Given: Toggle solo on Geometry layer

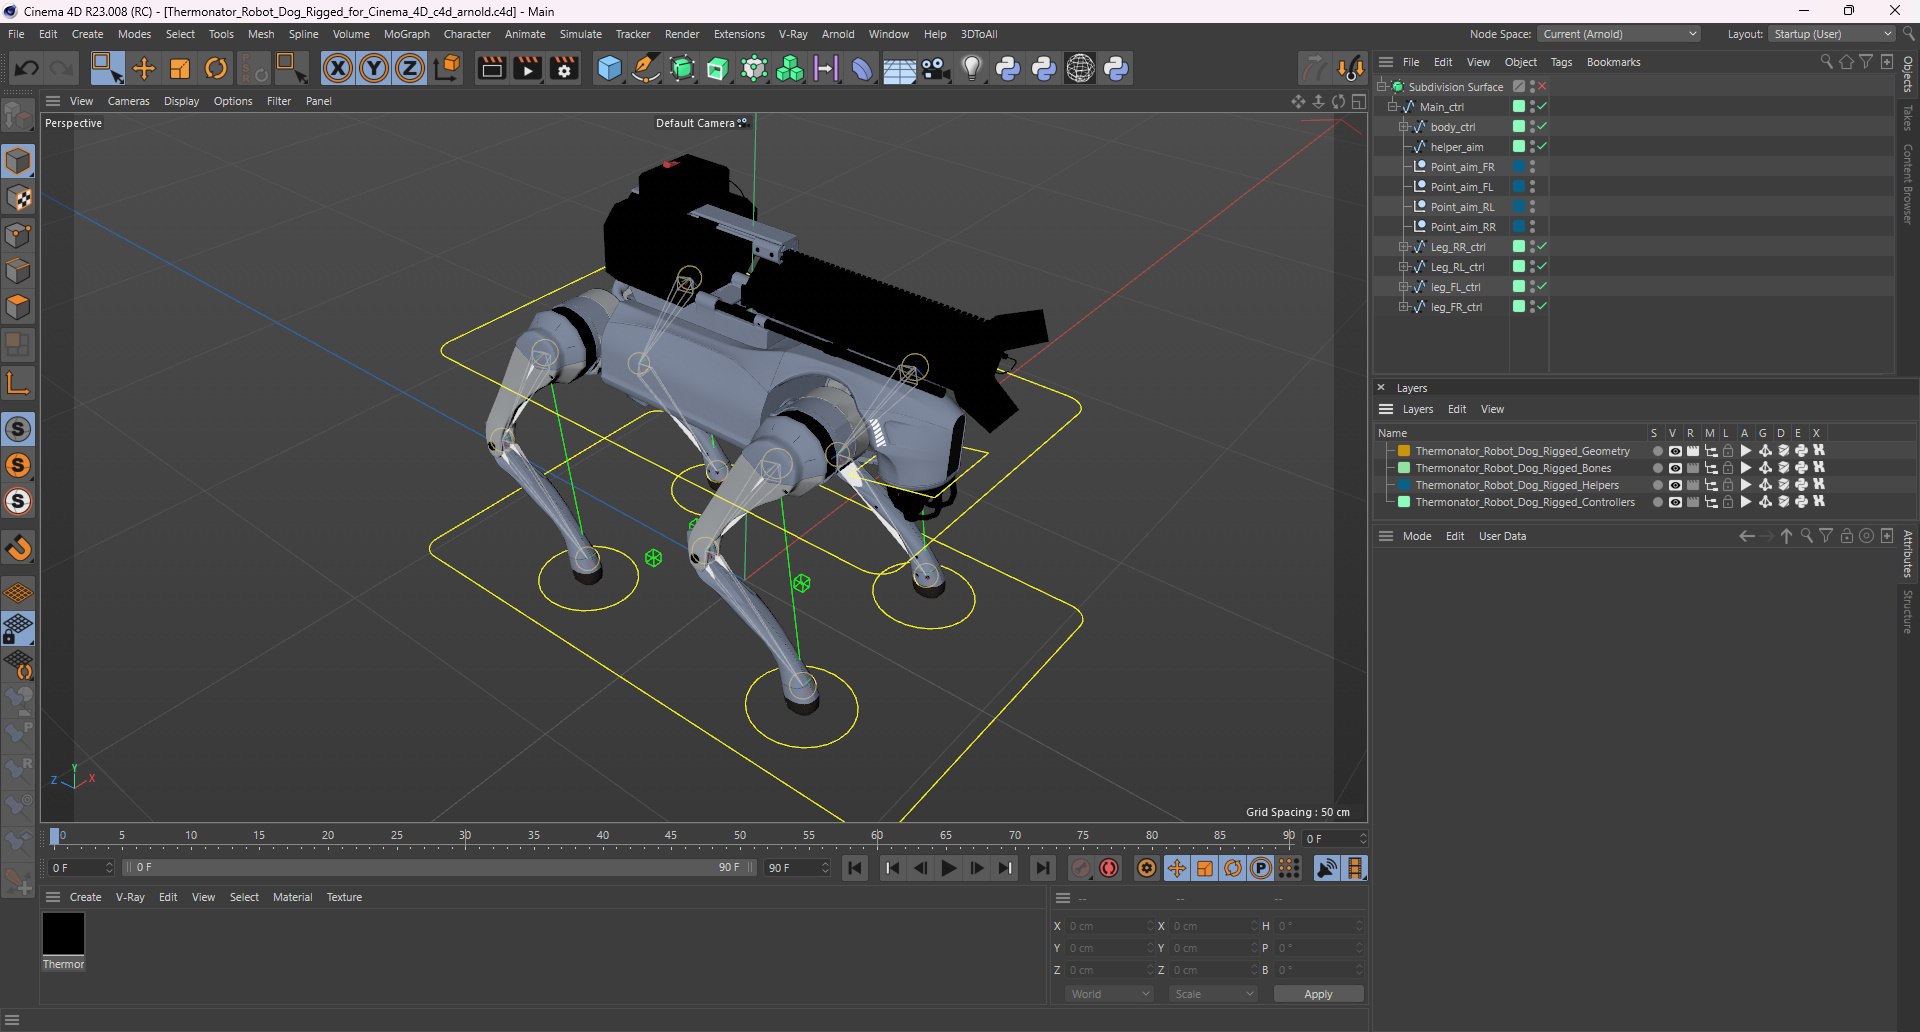Looking at the screenshot, I should 1657,451.
